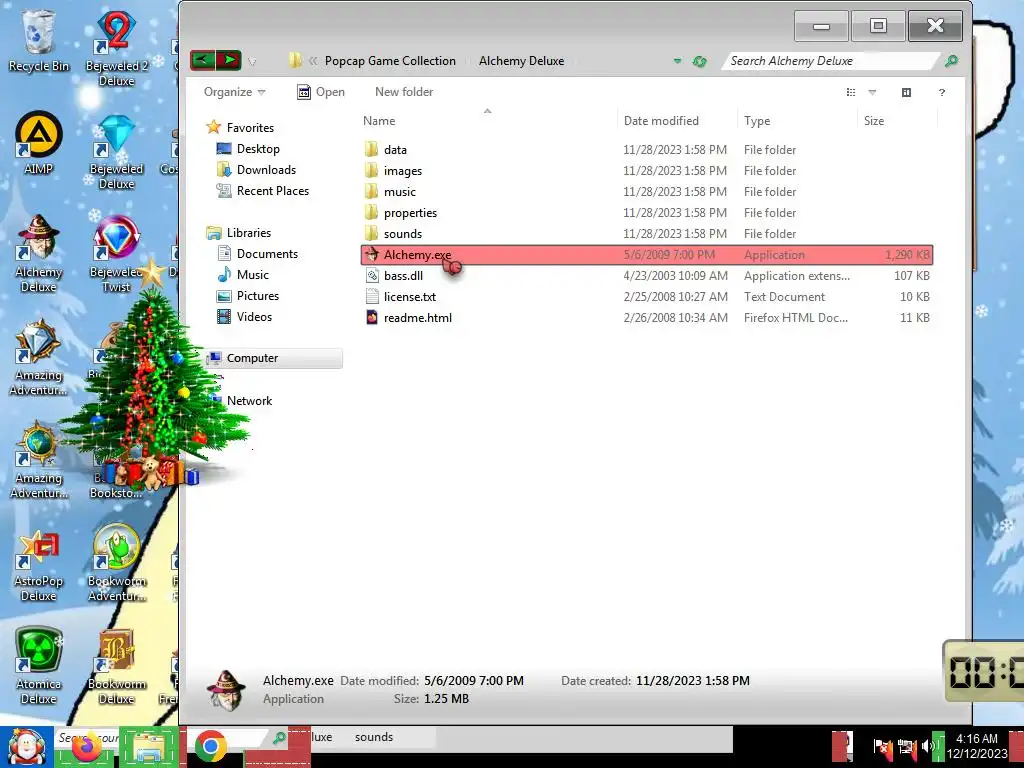
Task: Click the Application extens... type cell
Action: point(797,276)
